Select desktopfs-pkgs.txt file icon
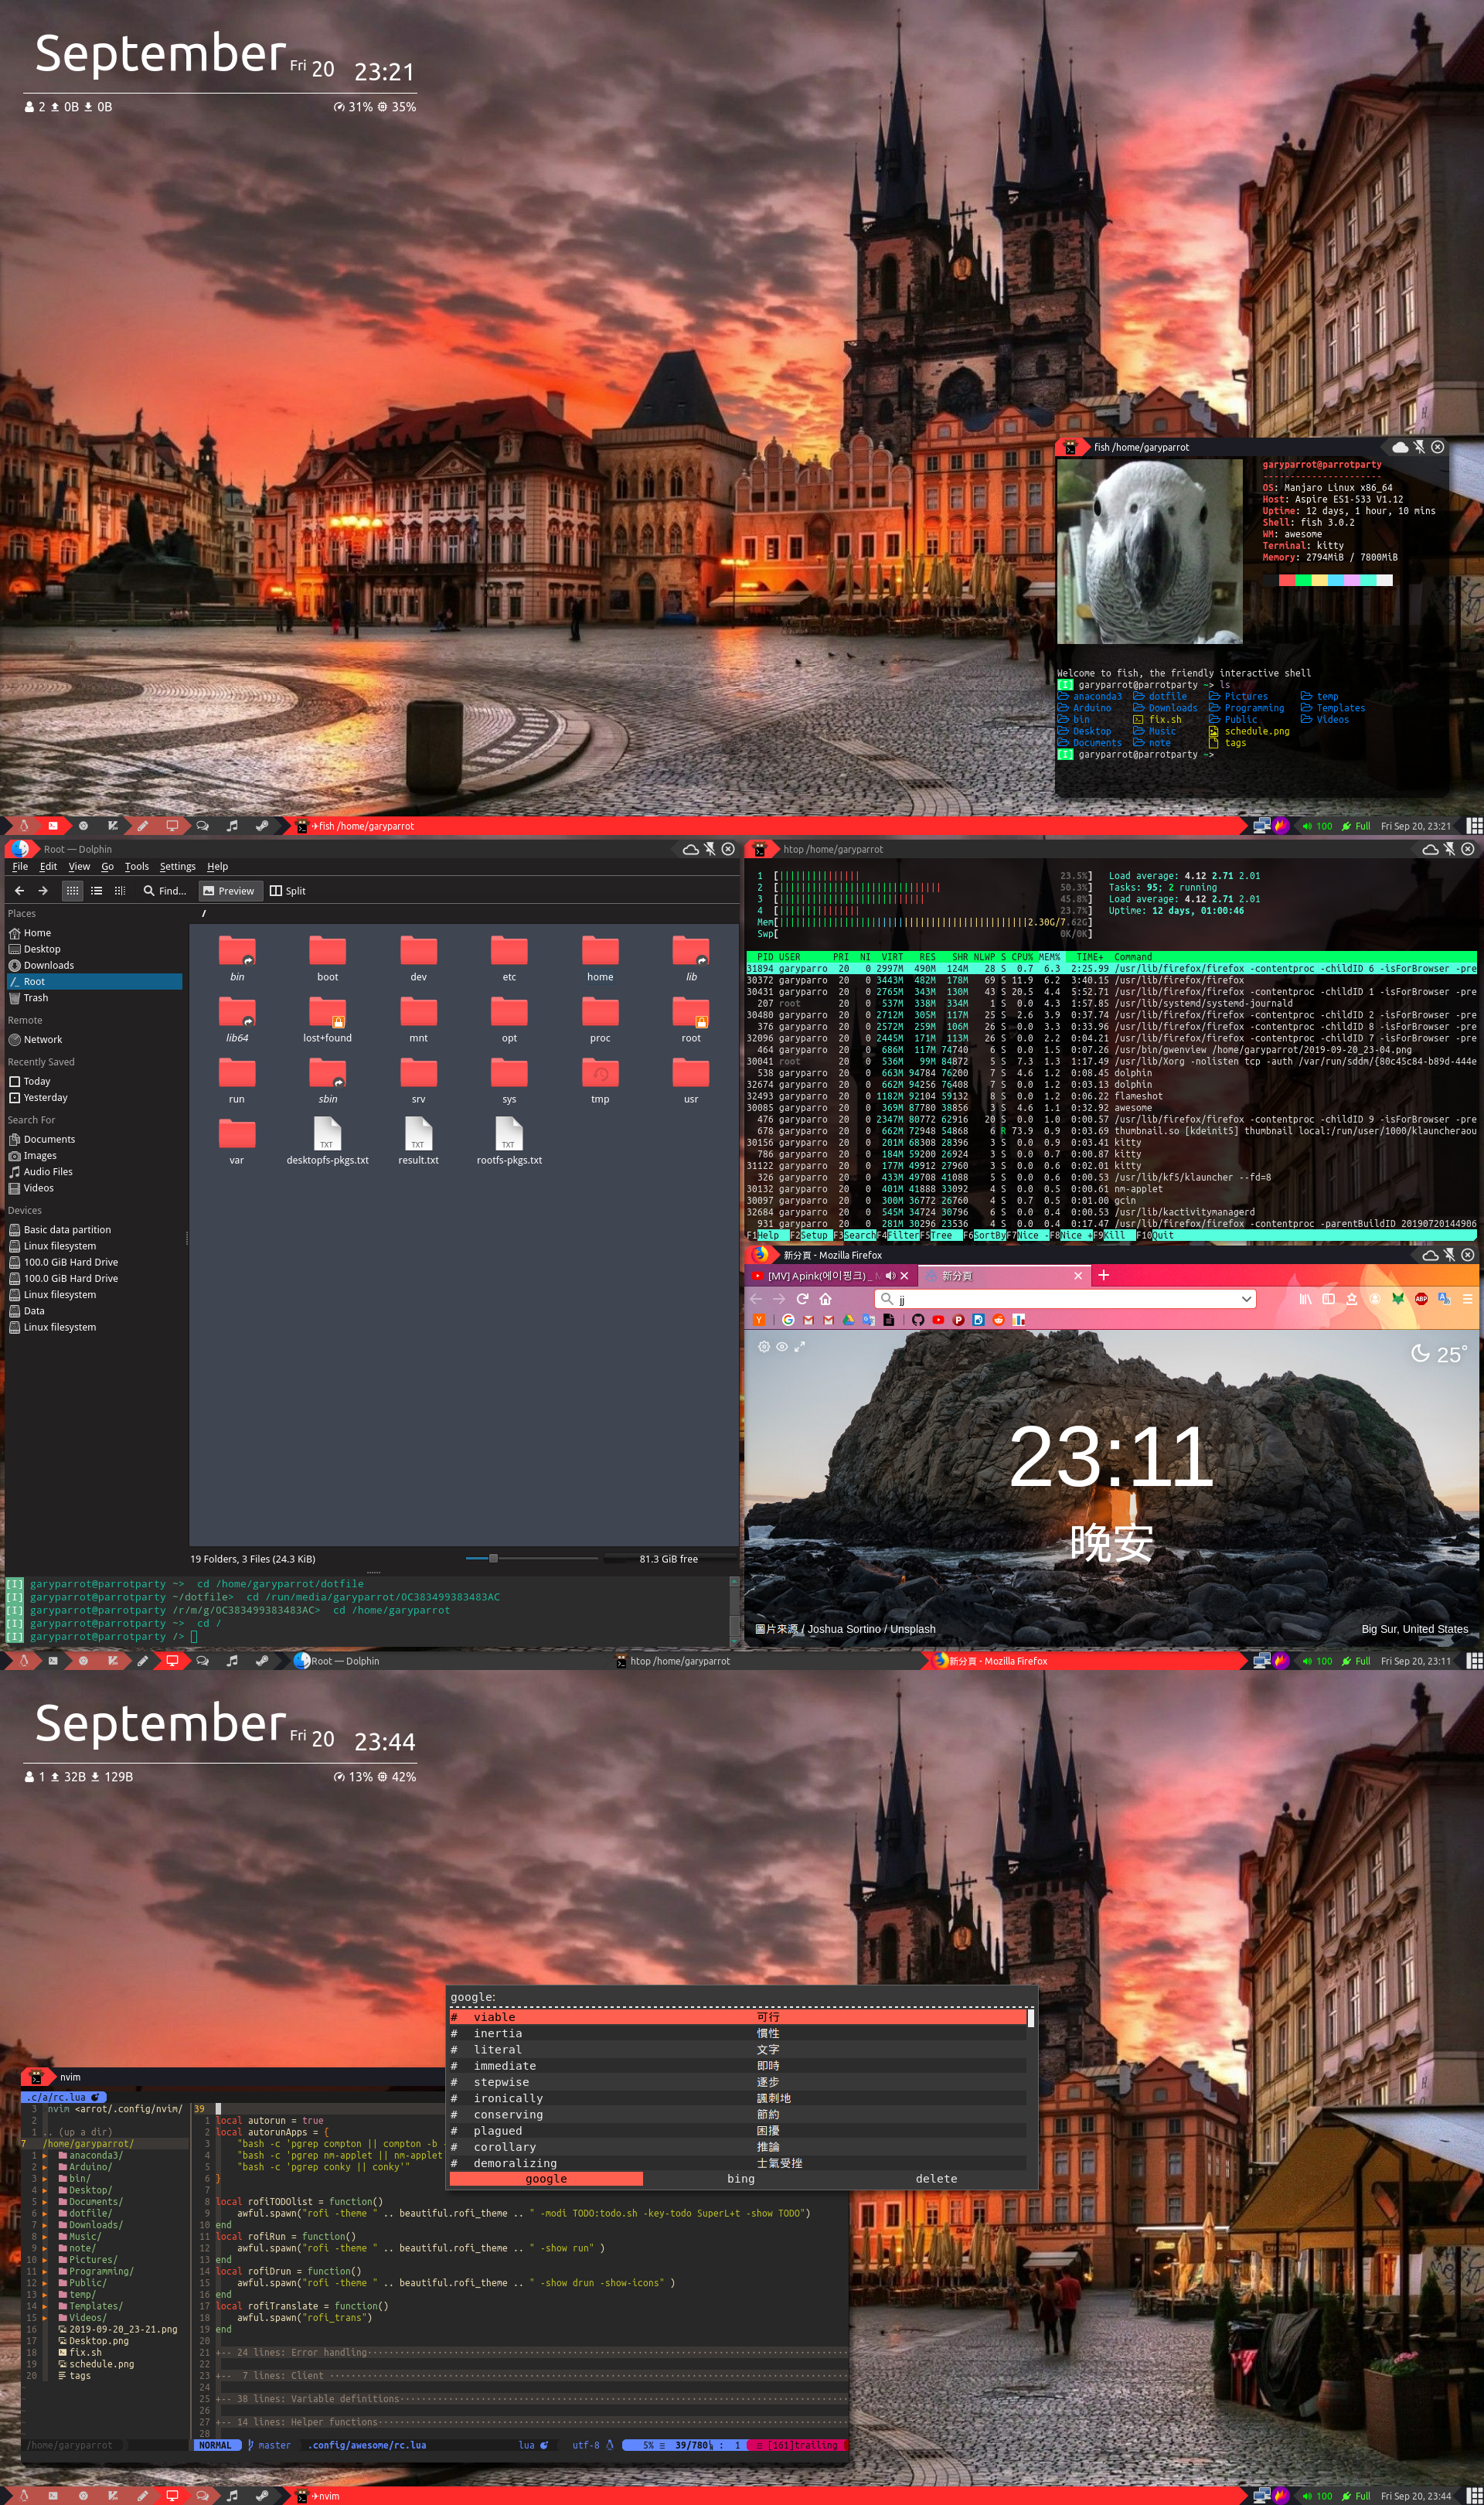 pos(327,1133)
